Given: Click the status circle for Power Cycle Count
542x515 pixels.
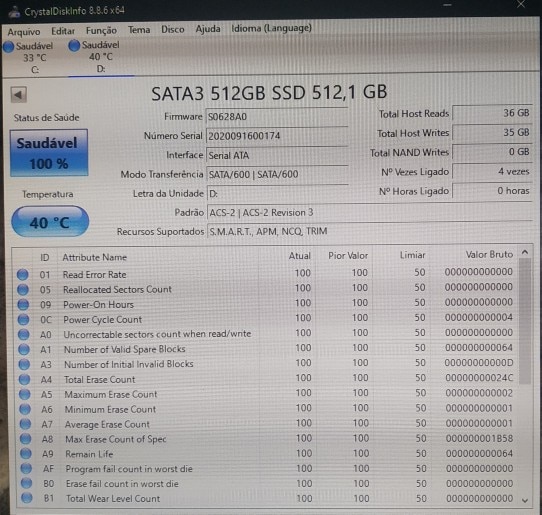Looking at the screenshot, I should [x=23, y=319].
